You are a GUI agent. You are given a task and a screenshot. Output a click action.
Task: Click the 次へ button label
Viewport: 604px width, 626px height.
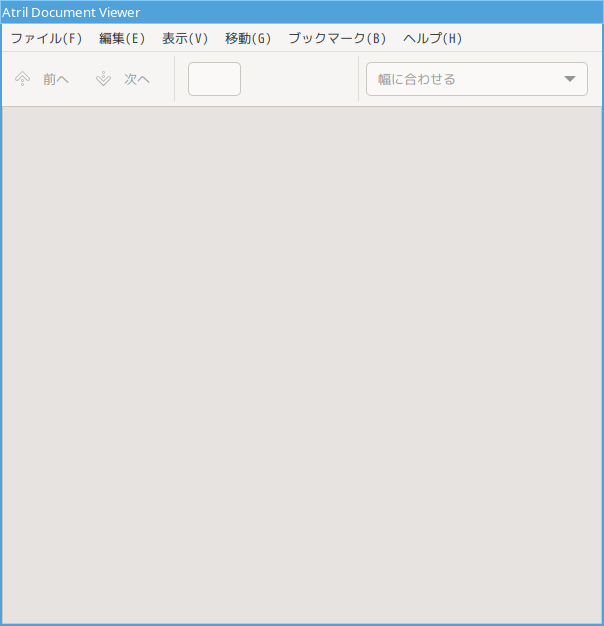[137, 79]
